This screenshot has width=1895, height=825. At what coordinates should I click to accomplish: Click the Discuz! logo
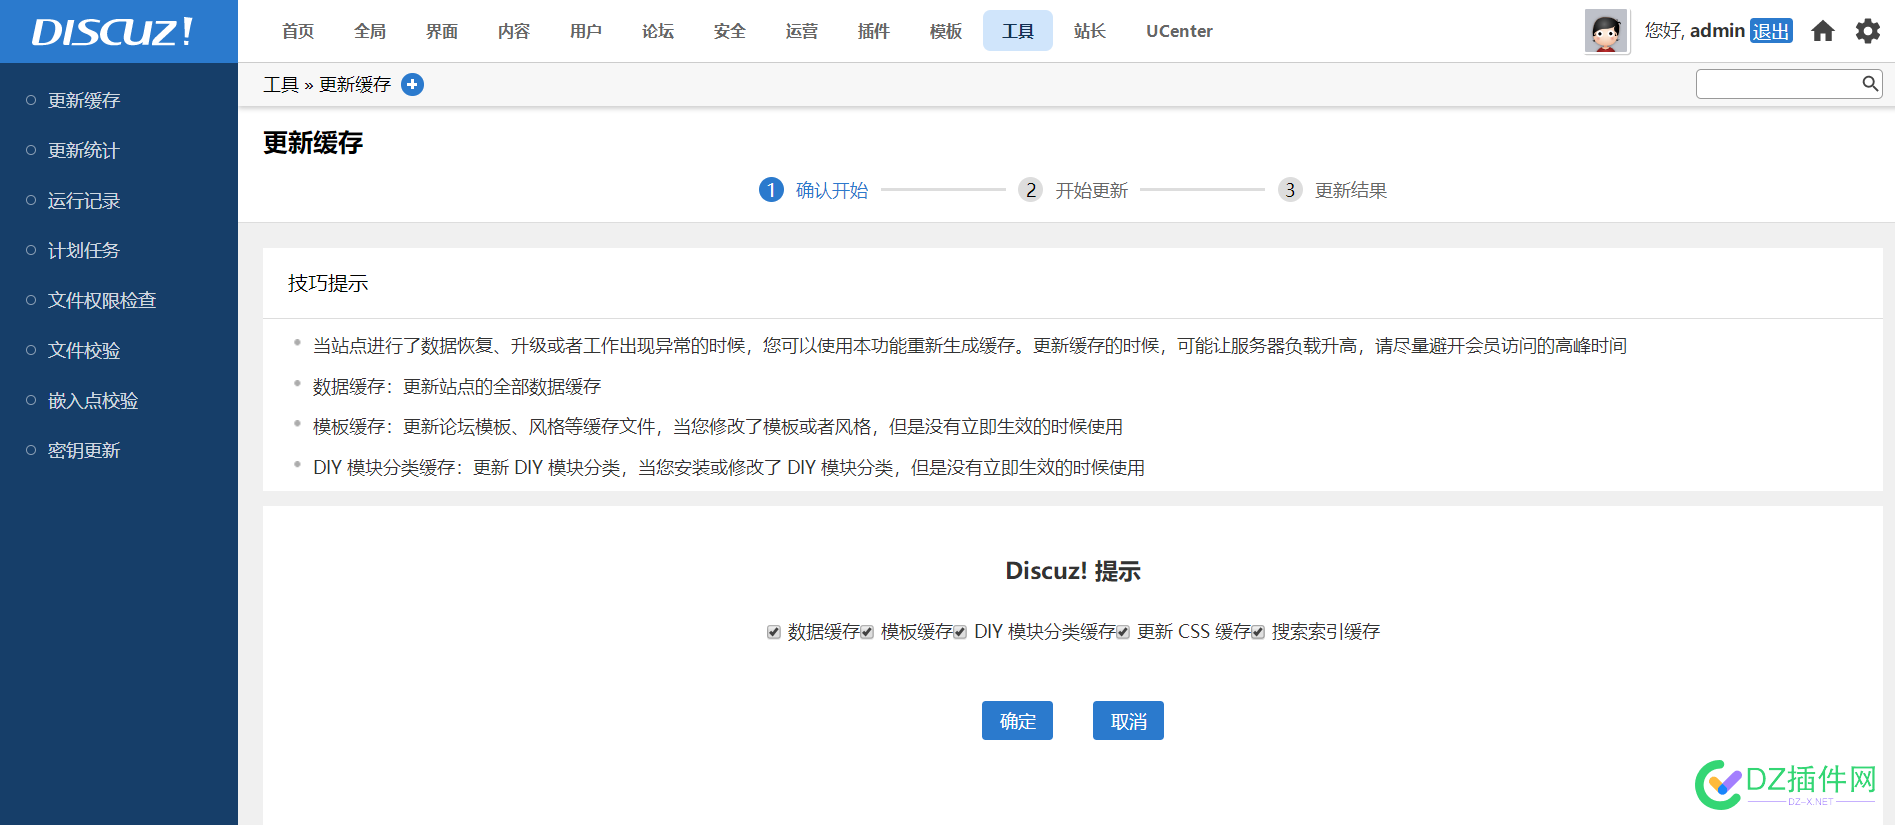[x=112, y=31]
